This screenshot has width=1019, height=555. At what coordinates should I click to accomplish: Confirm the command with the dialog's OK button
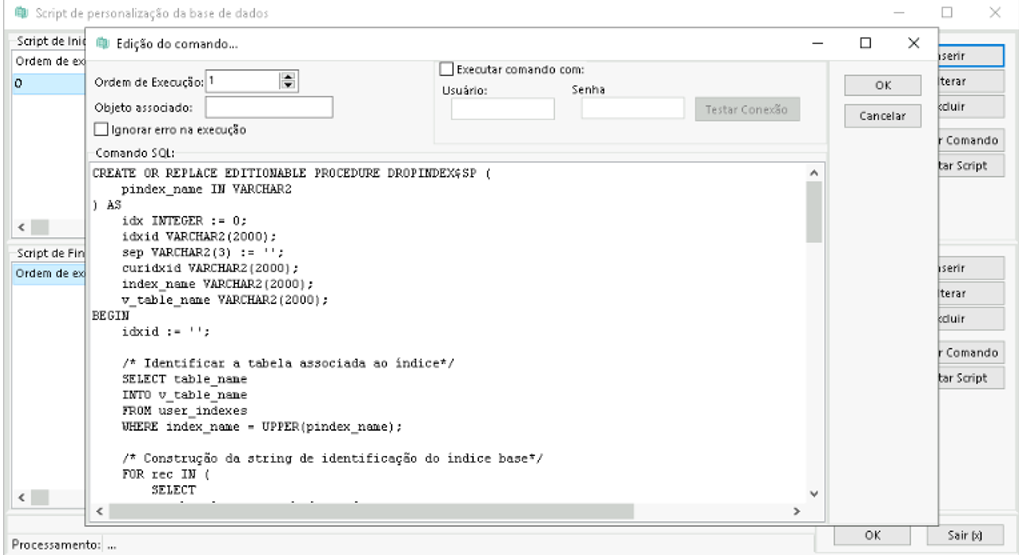883,85
